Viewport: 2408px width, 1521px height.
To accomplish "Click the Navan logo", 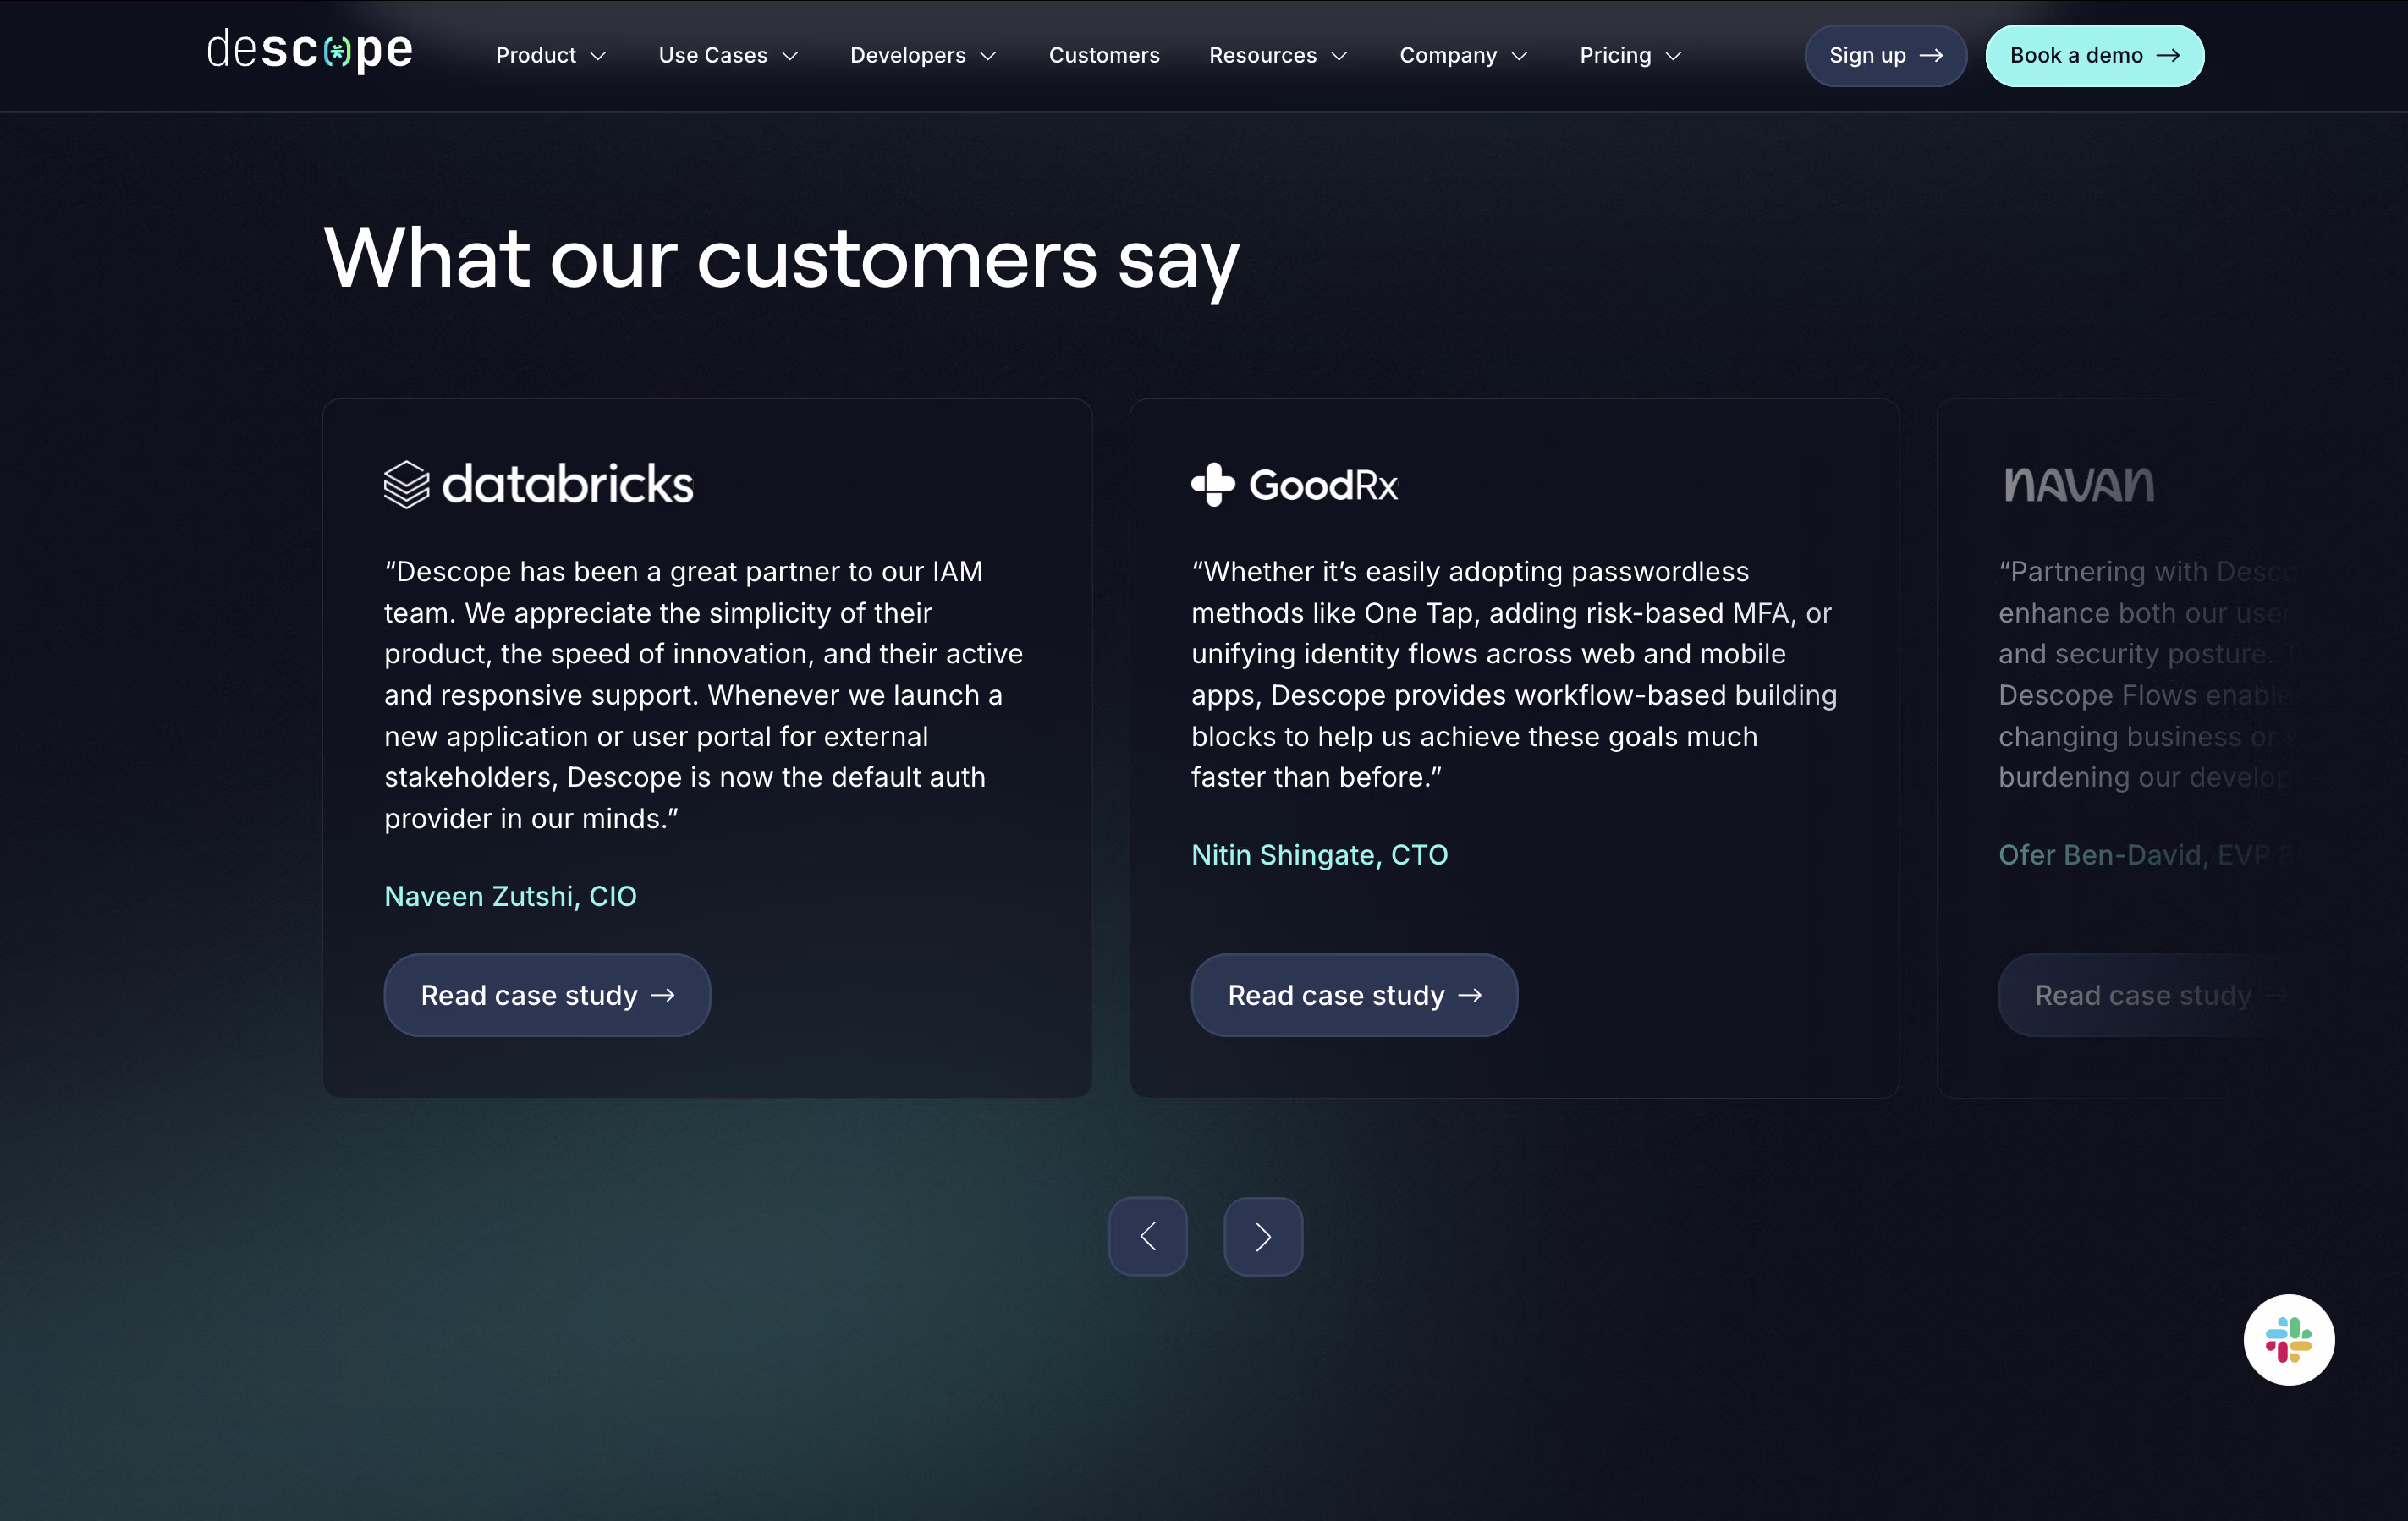I will [2079, 485].
